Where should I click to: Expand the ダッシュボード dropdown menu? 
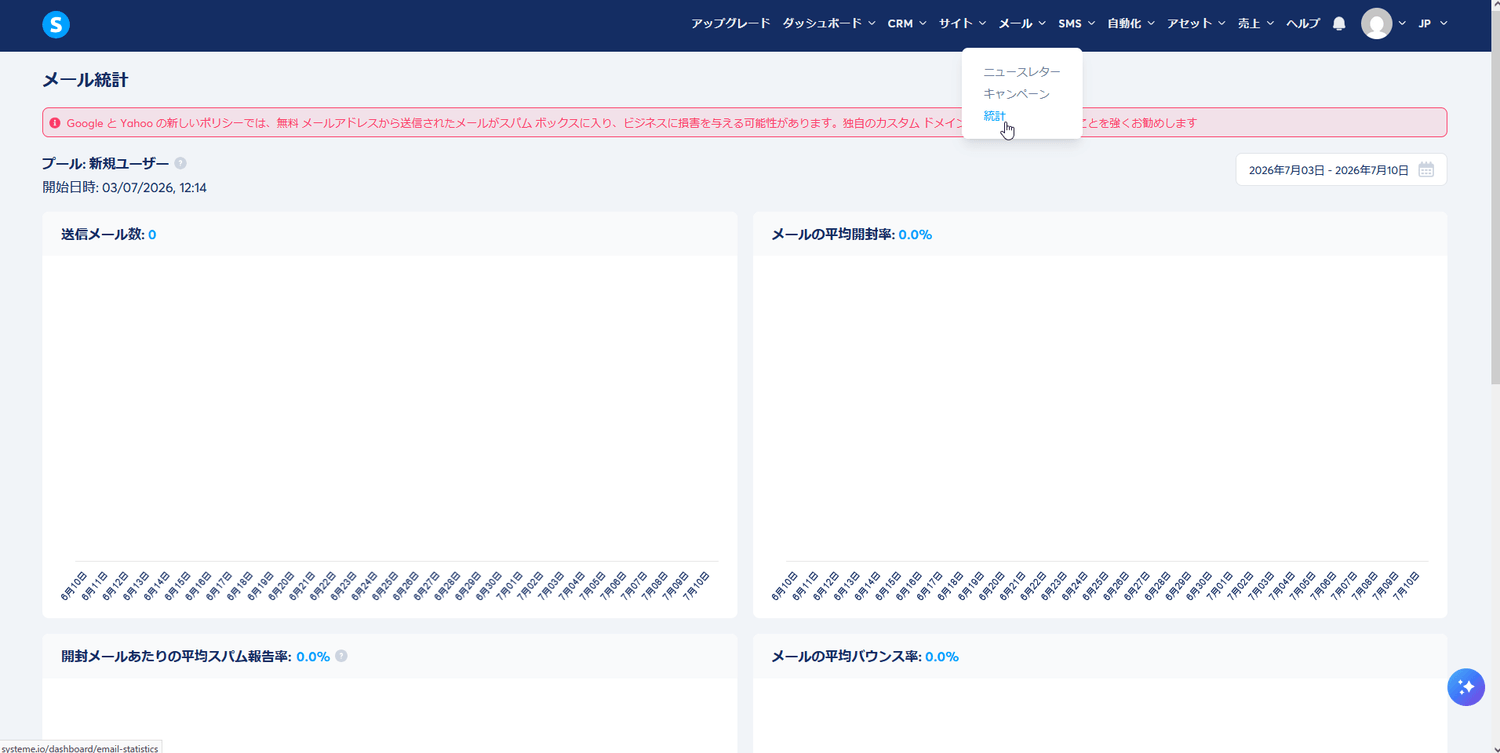[x=829, y=23]
